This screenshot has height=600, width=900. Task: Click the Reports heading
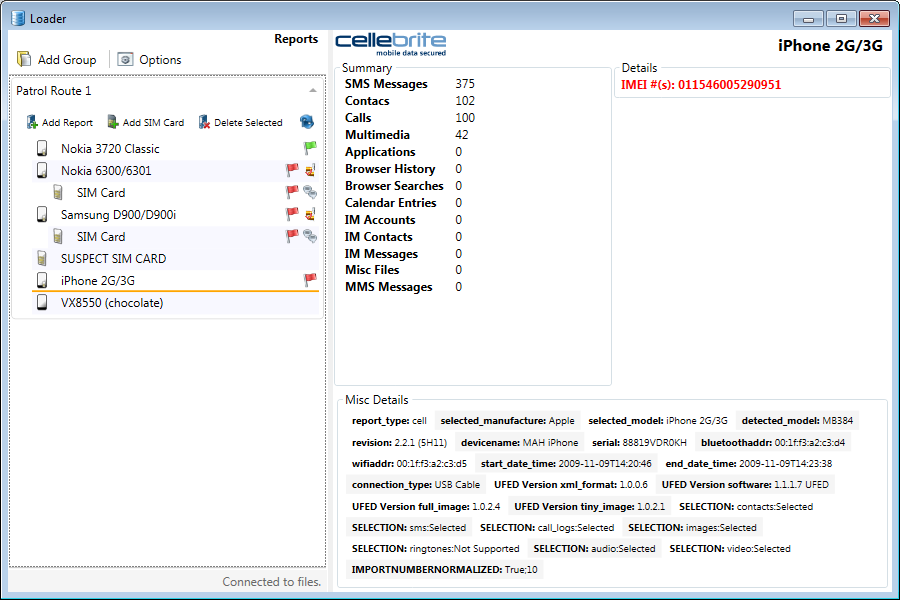point(296,39)
